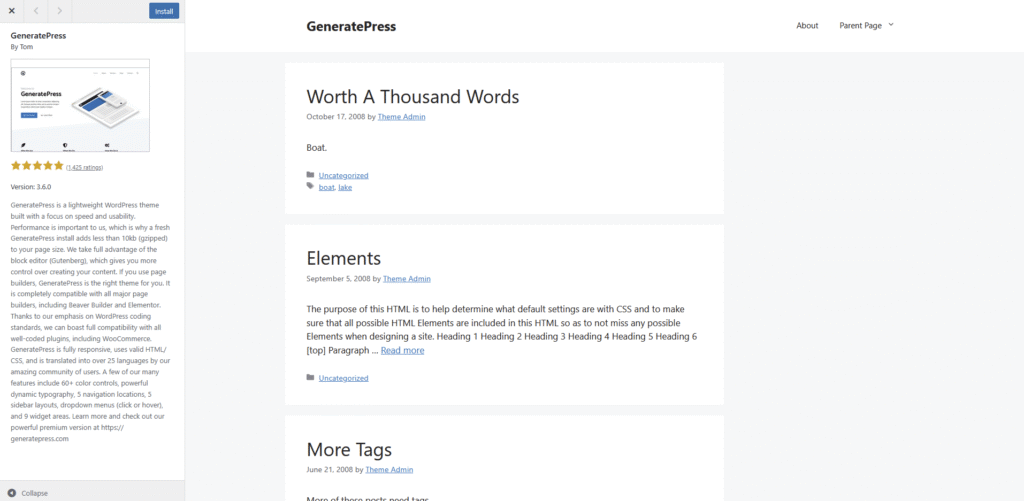Open the lake tag link

point(345,187)
